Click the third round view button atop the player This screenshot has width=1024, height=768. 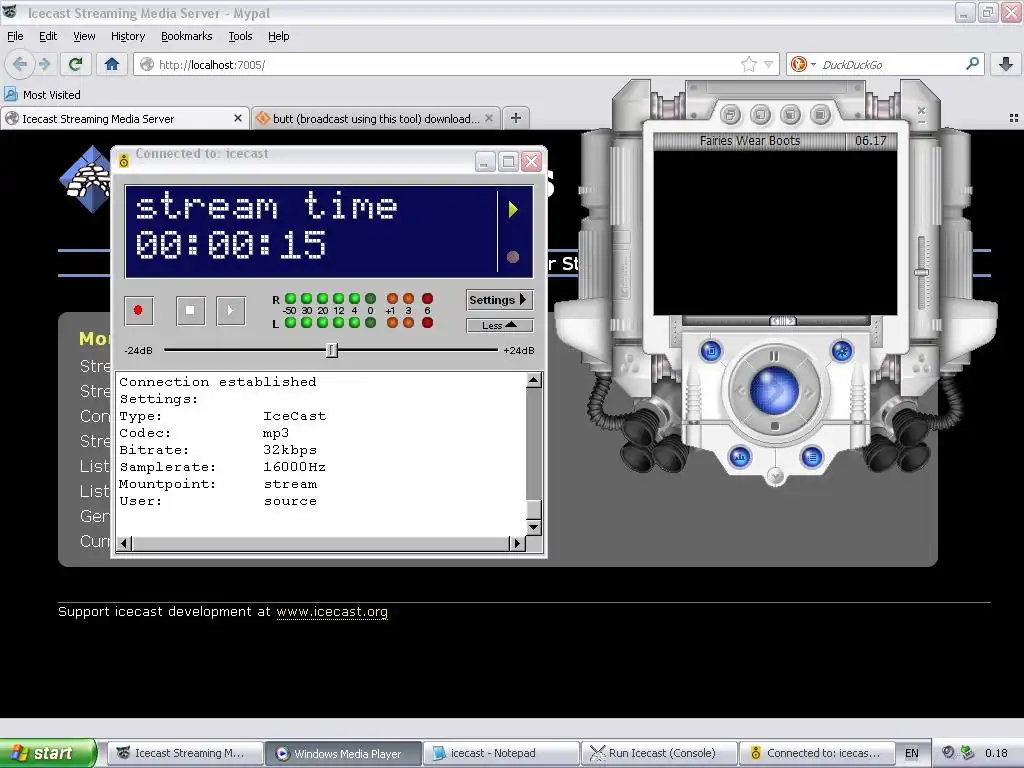[790, 116]
